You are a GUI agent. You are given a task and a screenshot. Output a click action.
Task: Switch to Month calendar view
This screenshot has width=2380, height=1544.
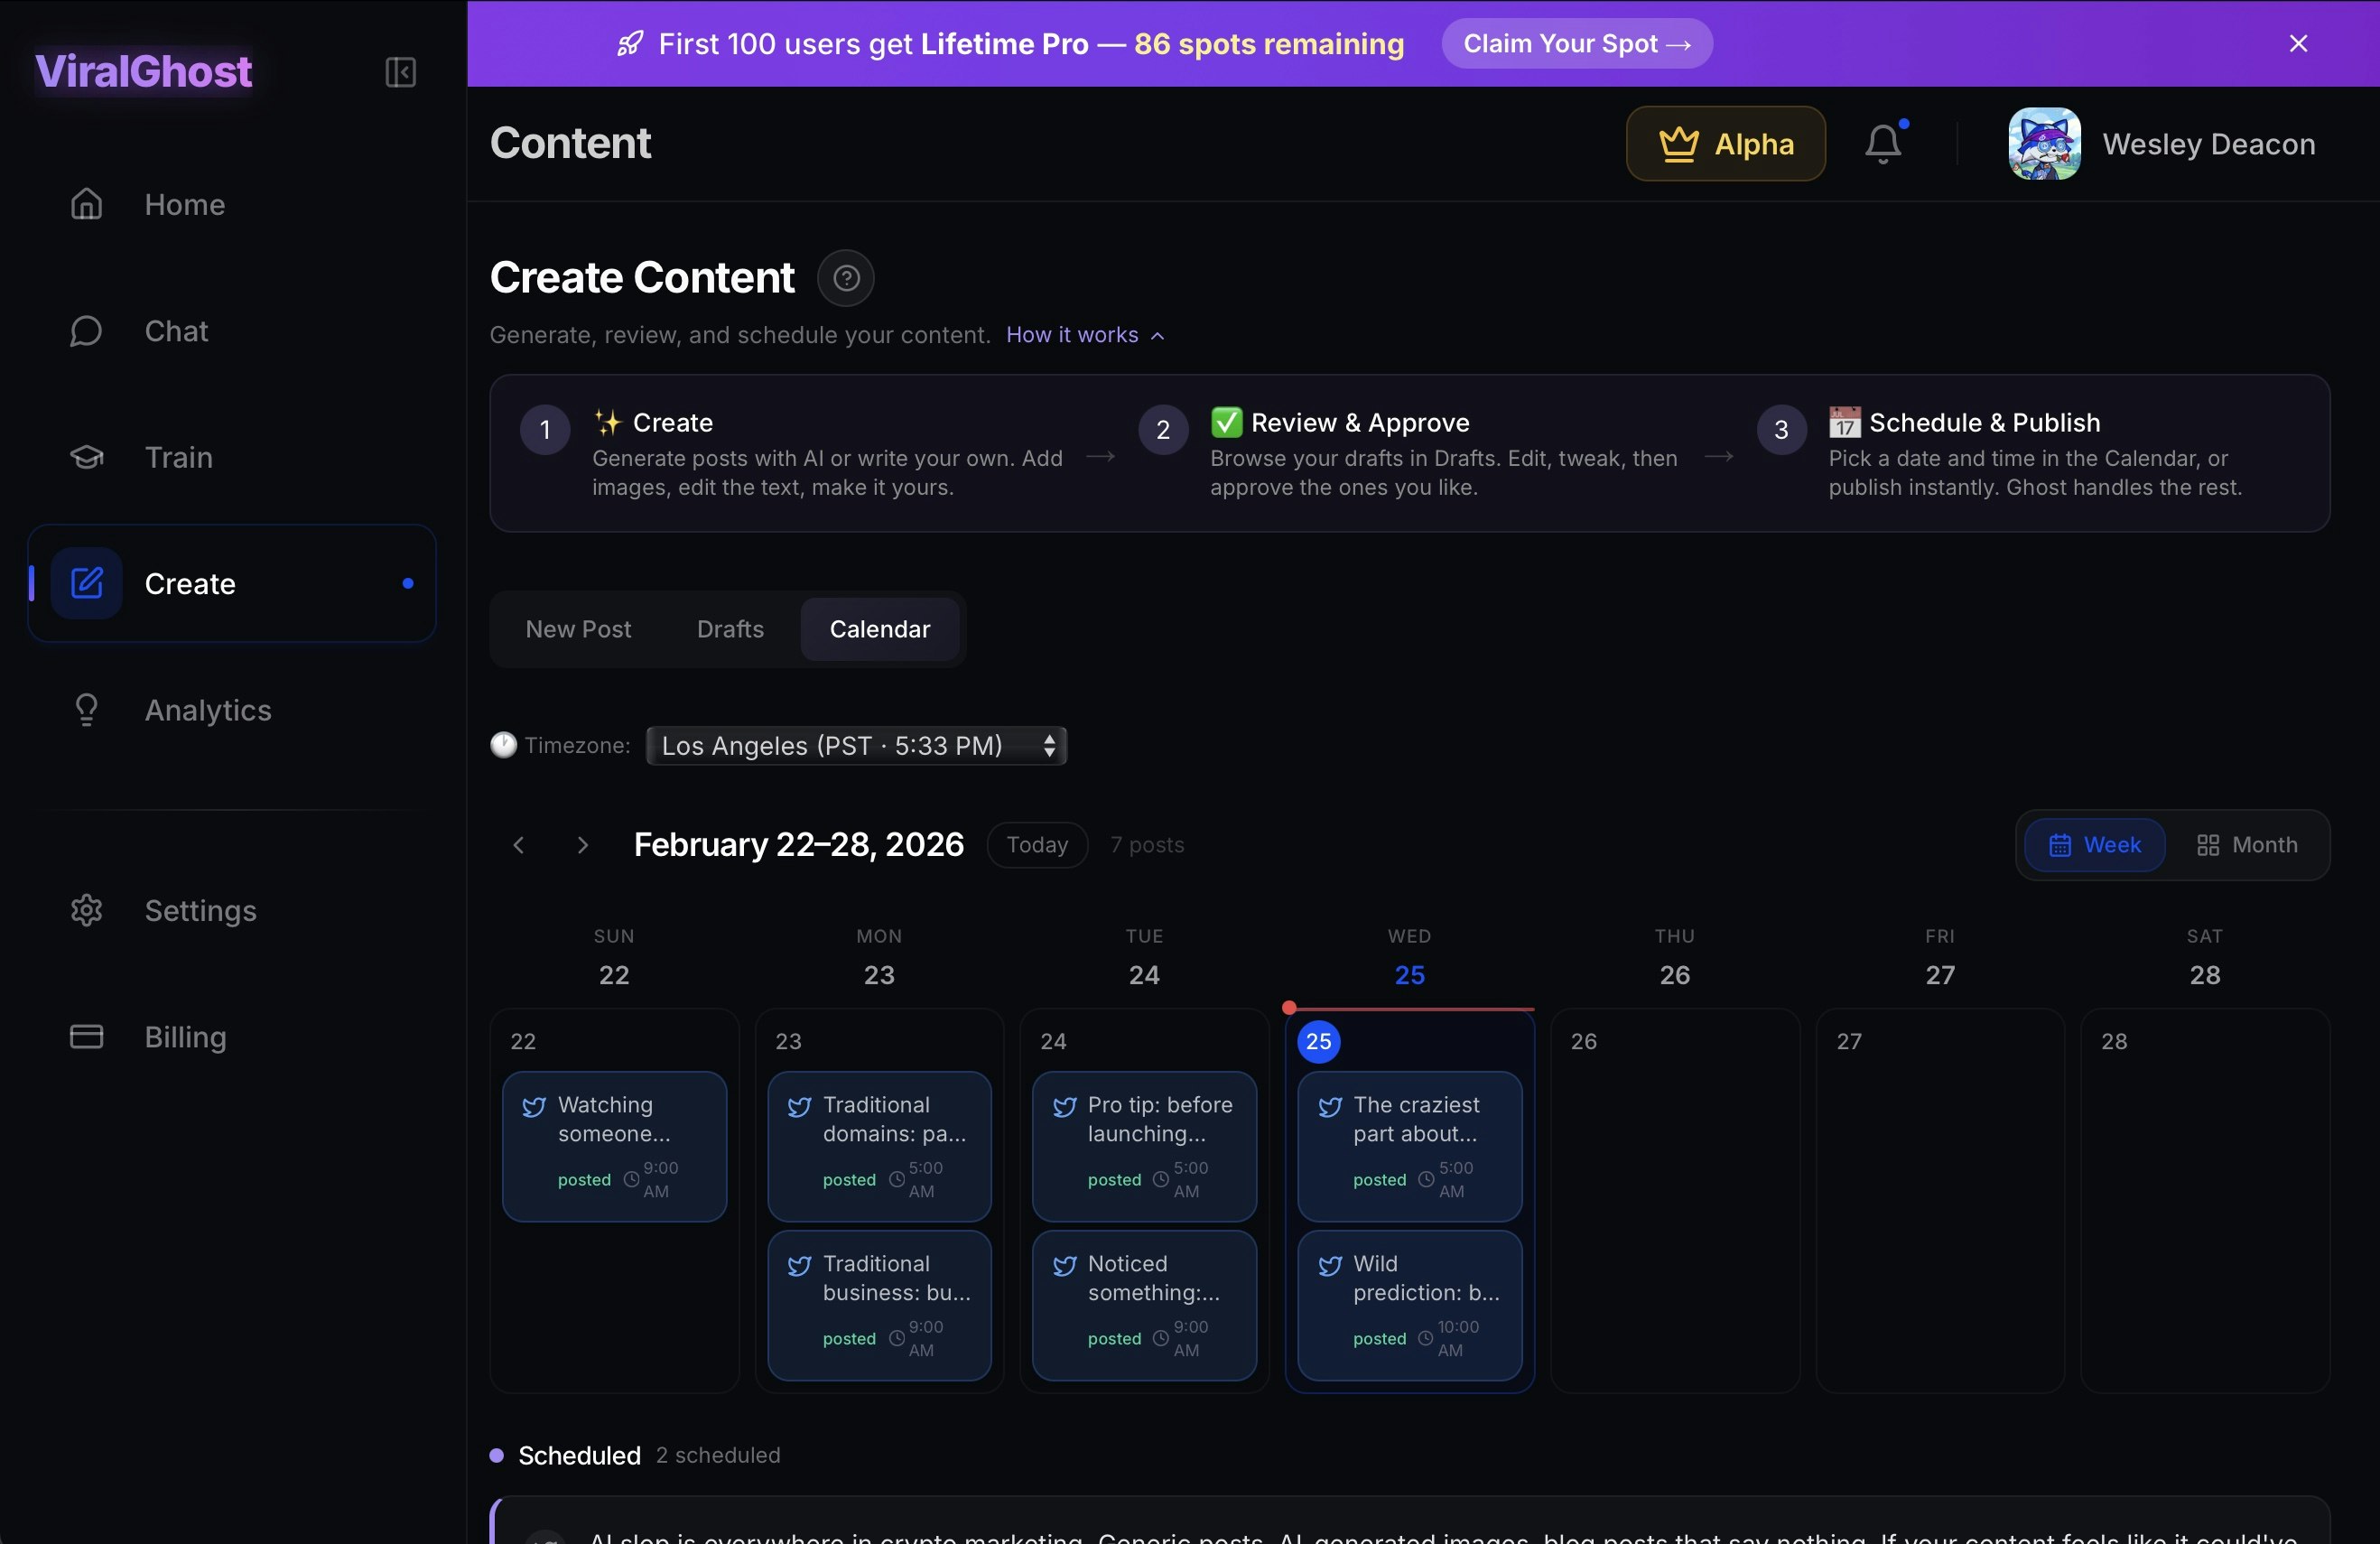[2246, 844]
